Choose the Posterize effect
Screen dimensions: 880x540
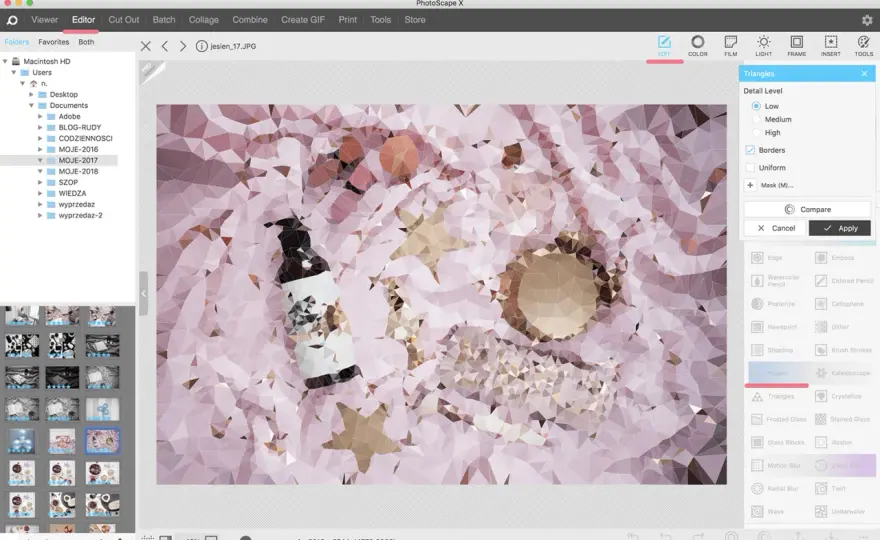[773, 304]
